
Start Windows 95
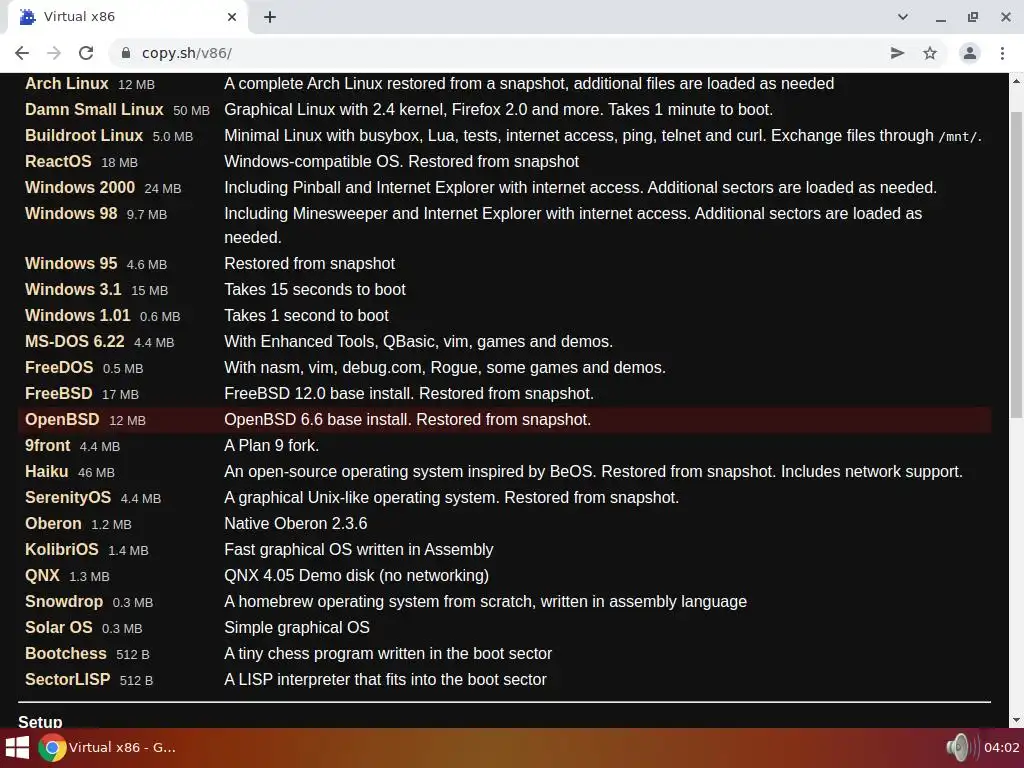[x=71, y=263]
